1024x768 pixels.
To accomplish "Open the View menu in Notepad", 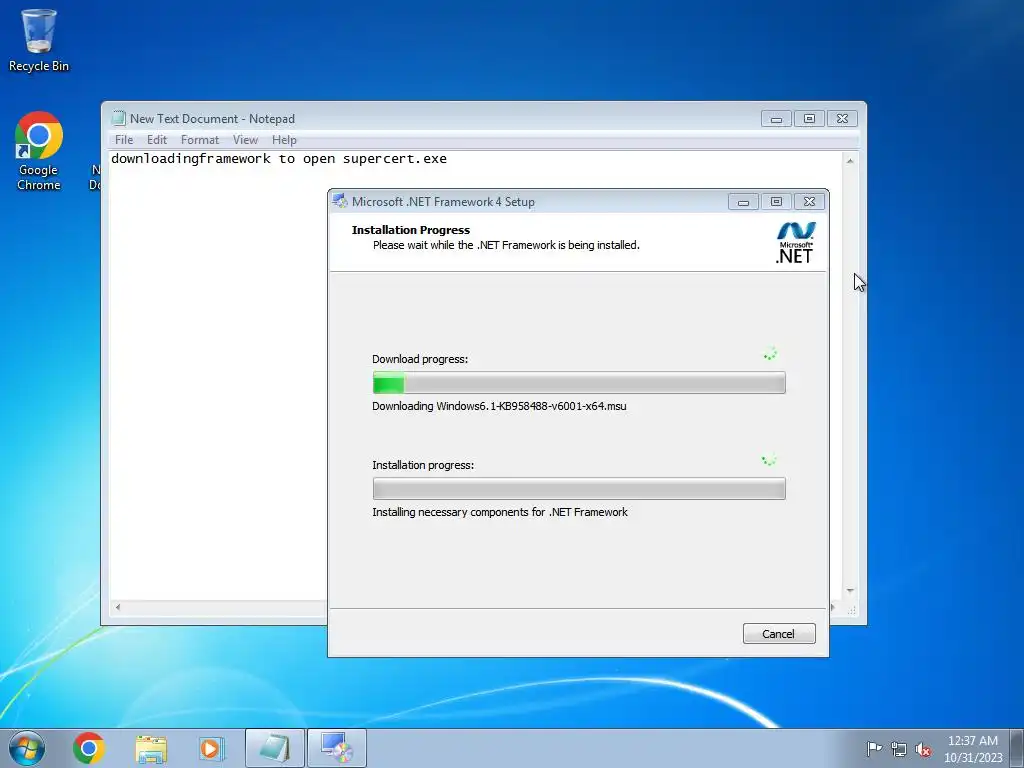I will 246,140.
